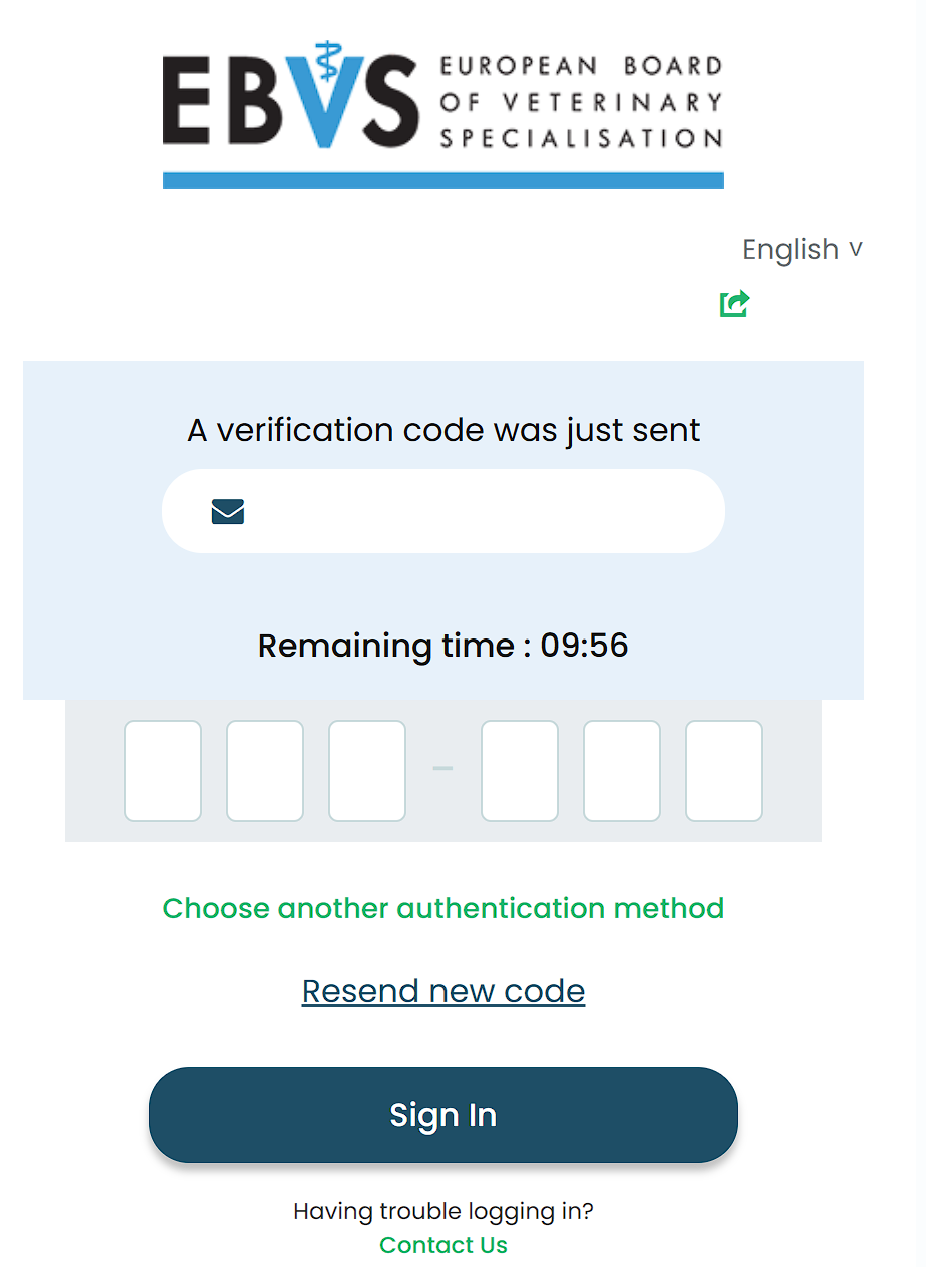Screen dimensions: 926x1267
Task: Focus the fourth verification code box
Action: [520, 770]
